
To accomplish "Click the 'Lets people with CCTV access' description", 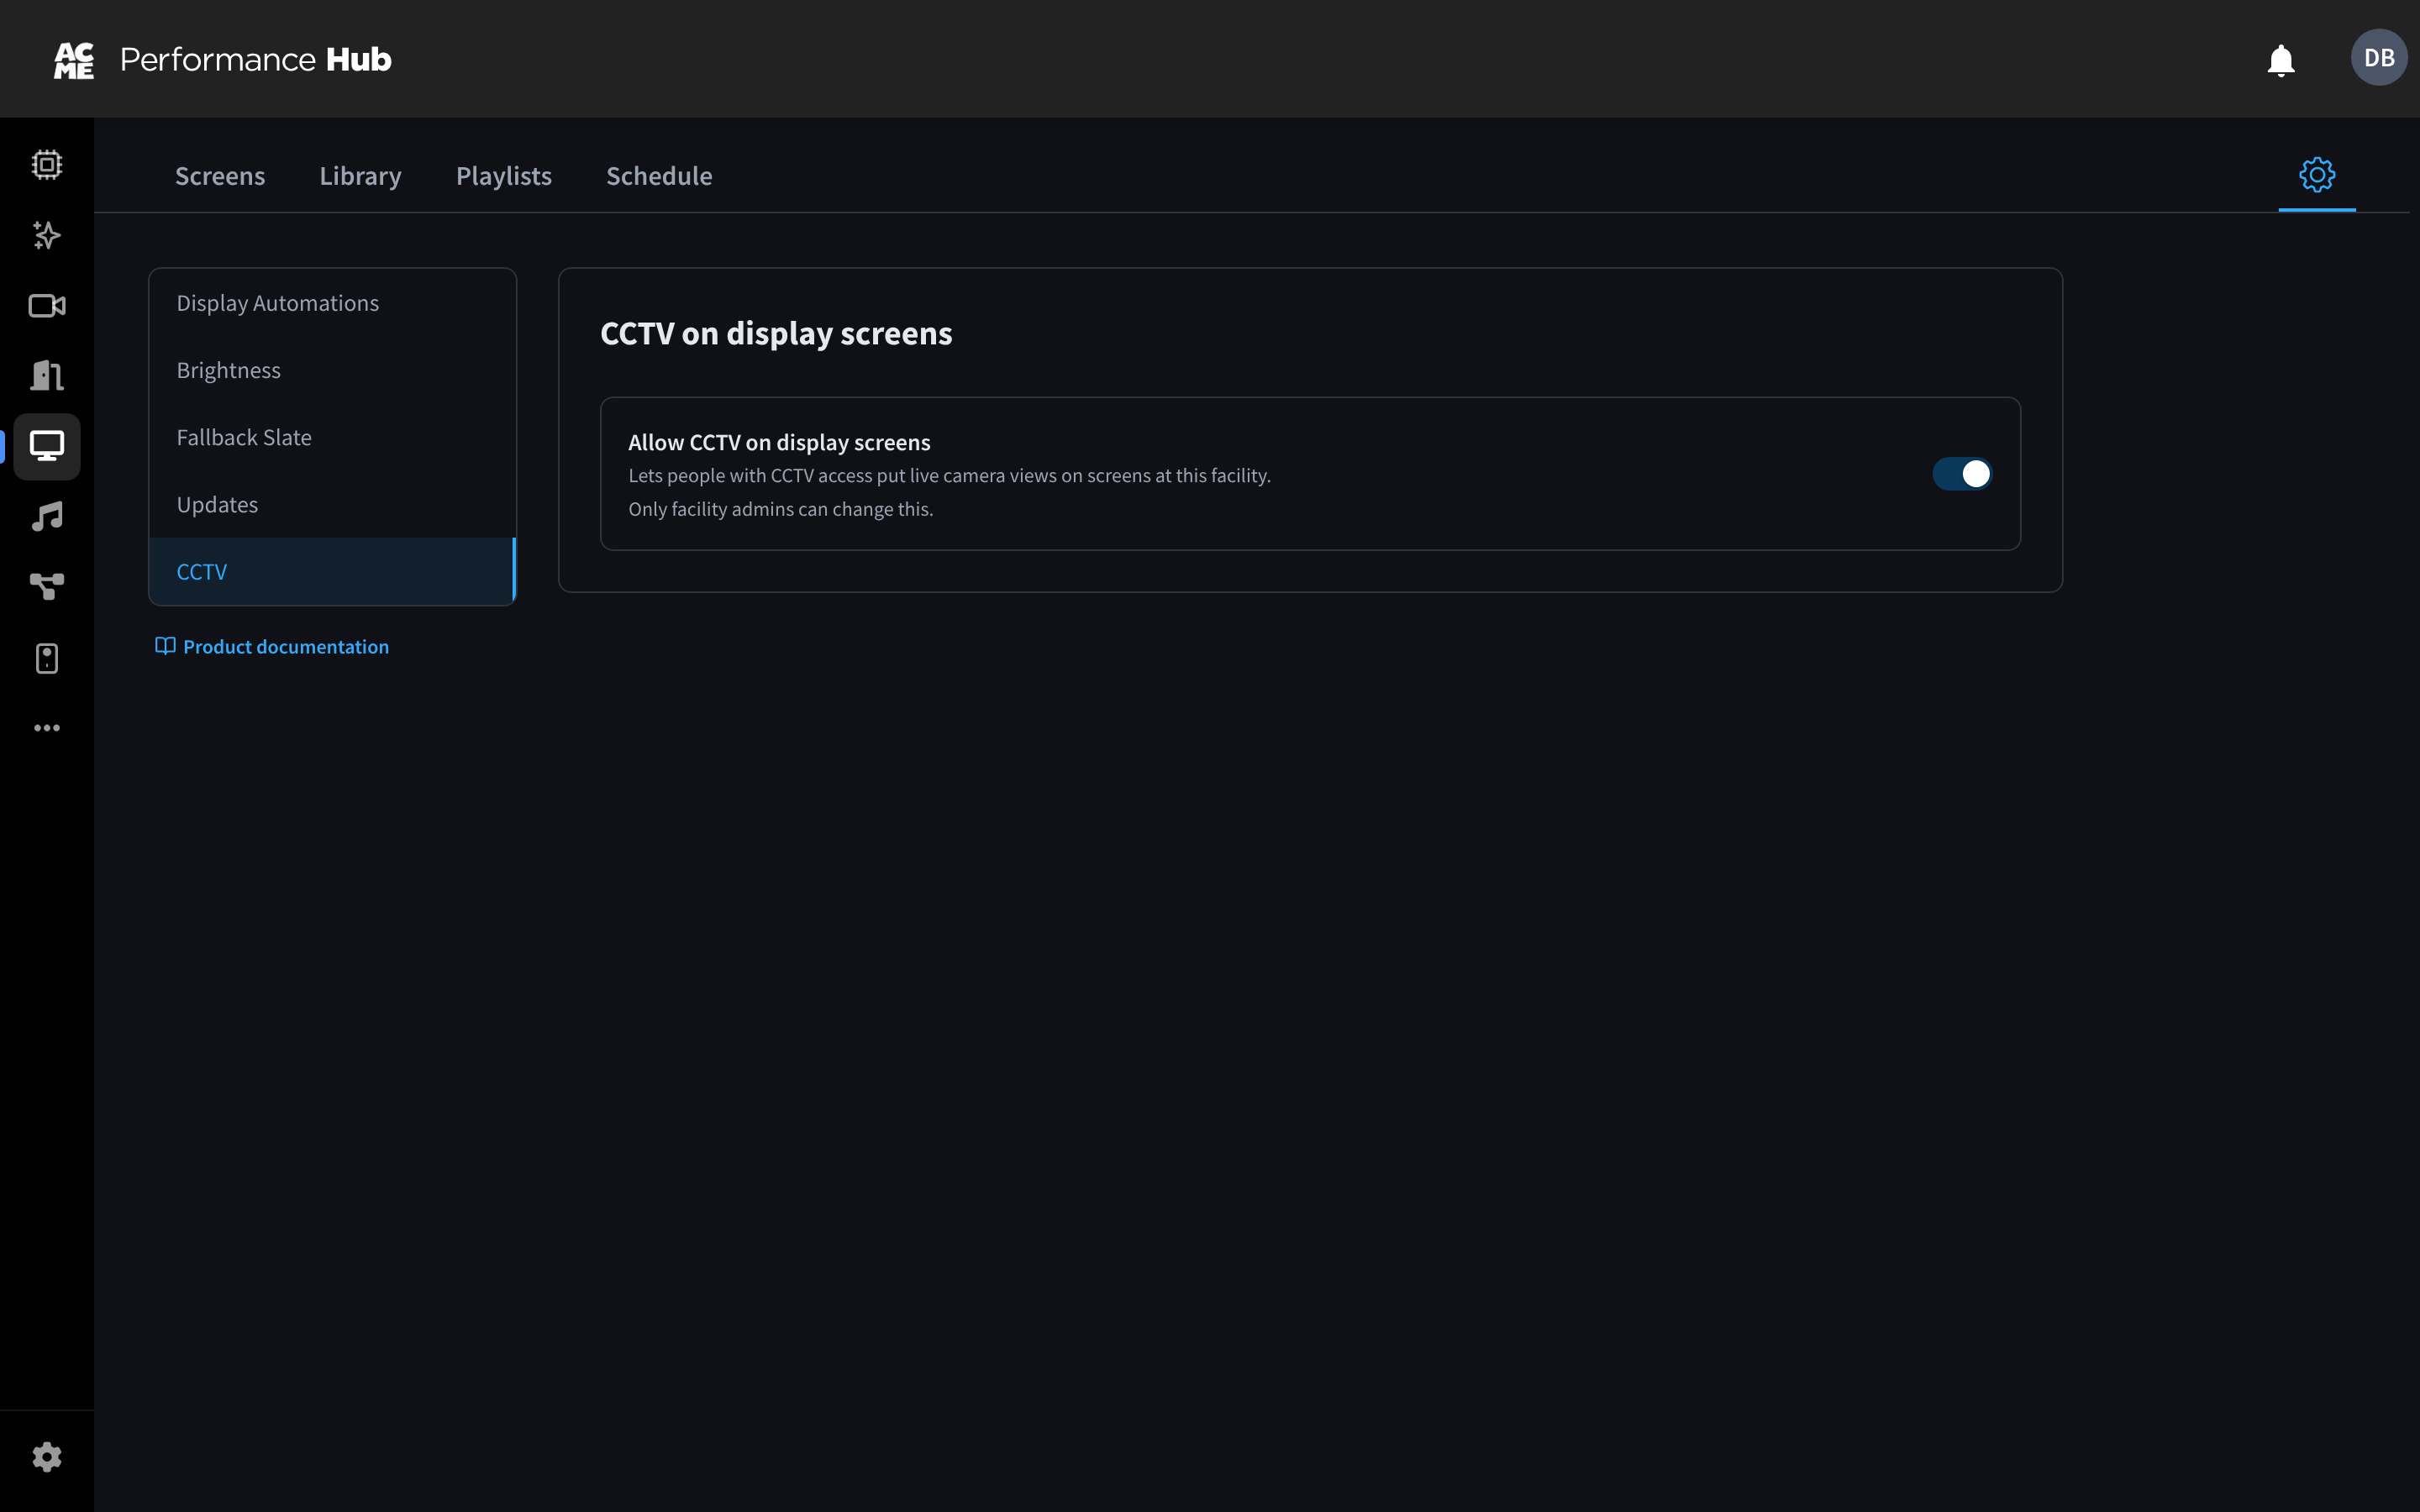I will point(949,476).
